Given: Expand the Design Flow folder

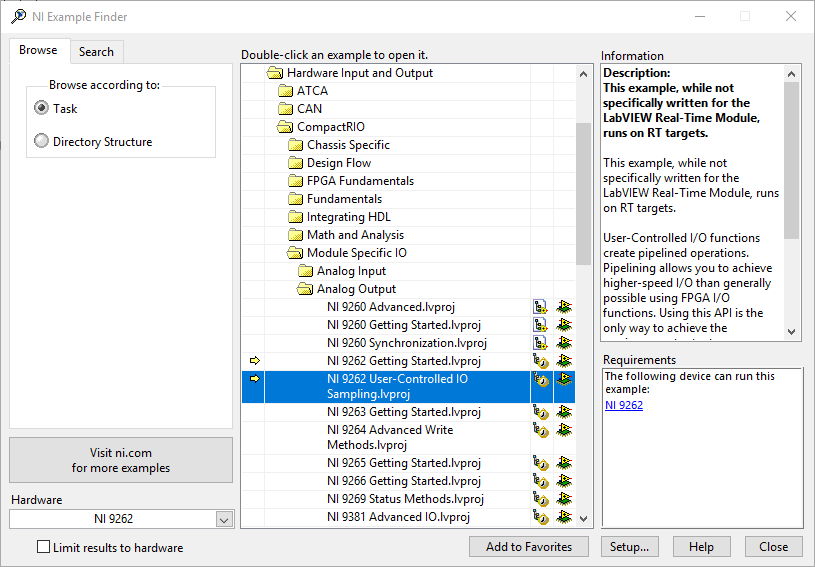Looking at the screenshot, I should point(295,163).
